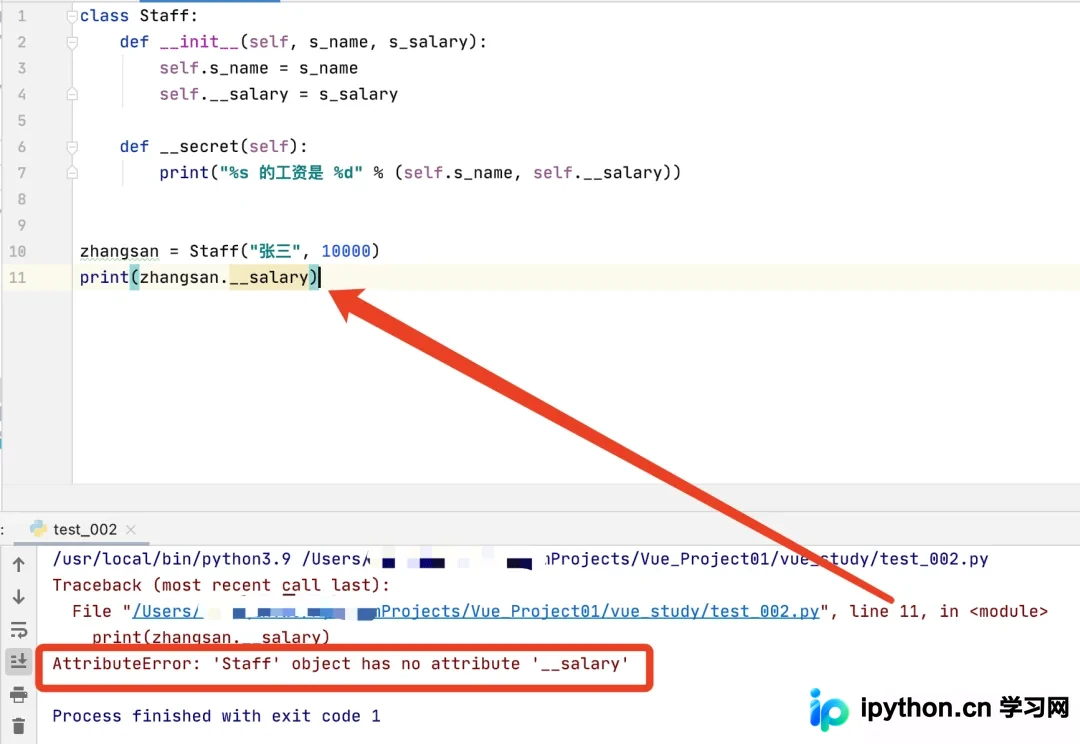Click the text 'class Staff:' on line 1
The image size is (1080, 744).
(138, 16)
